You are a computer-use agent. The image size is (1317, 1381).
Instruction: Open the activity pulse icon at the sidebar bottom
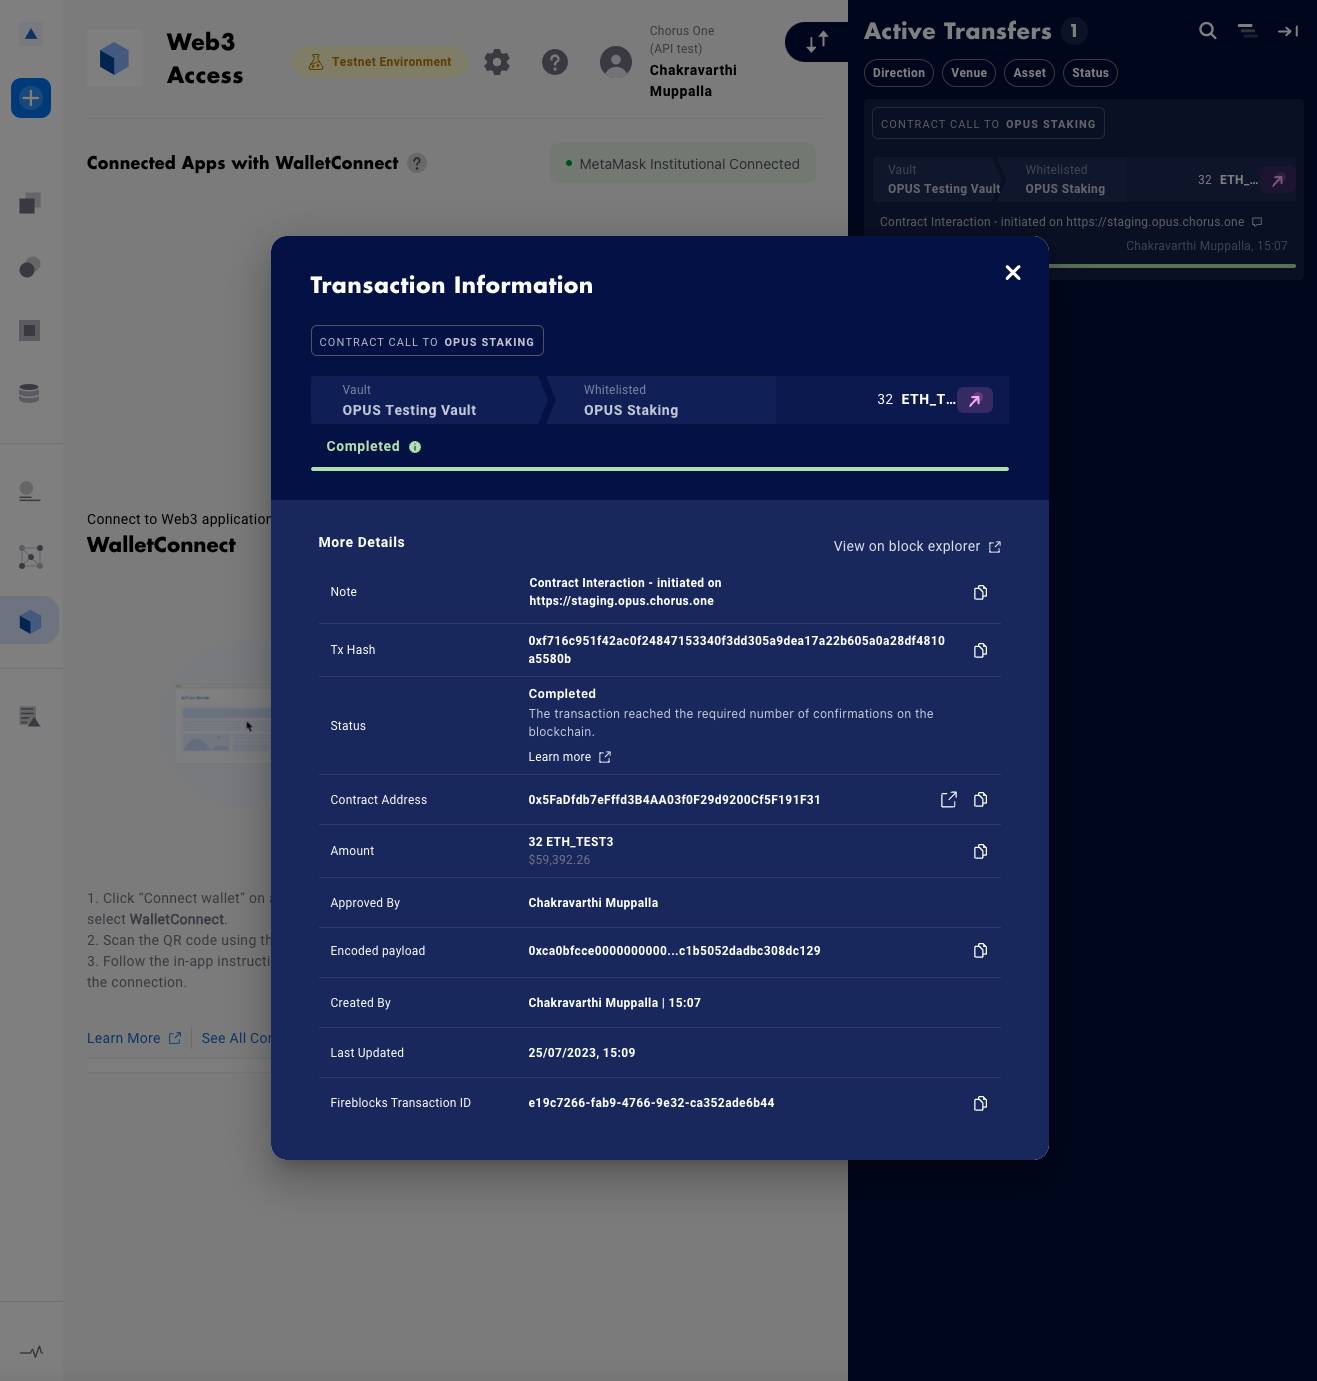click(31, 1352)
